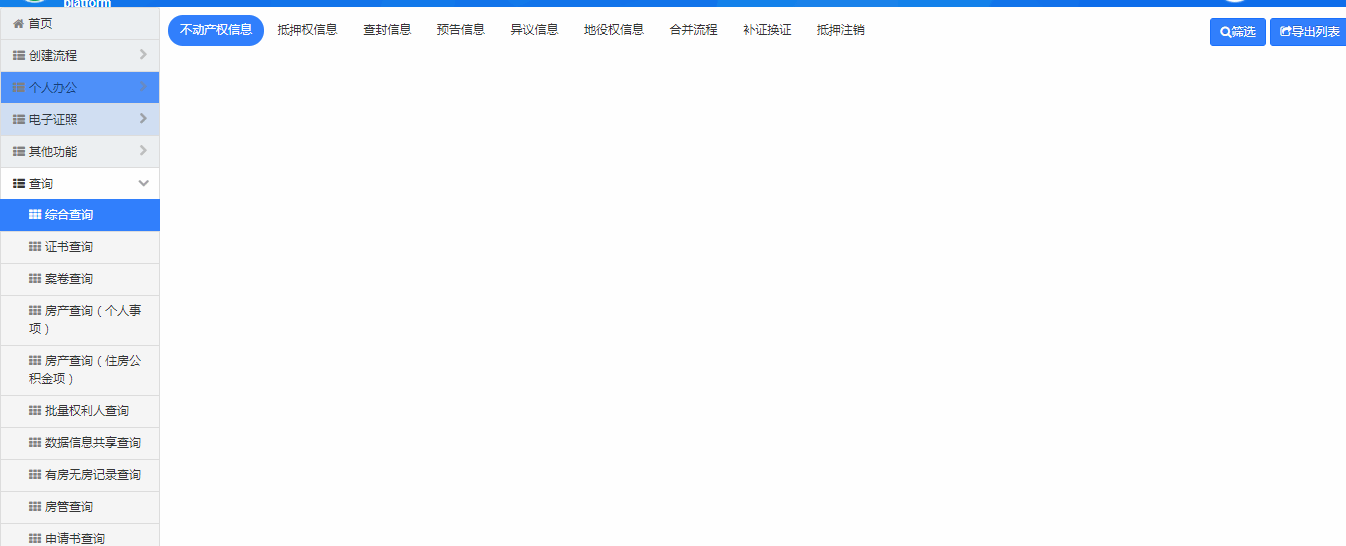
Task: Switch to the 抵押注销 tab
Action: click(841, 30)
